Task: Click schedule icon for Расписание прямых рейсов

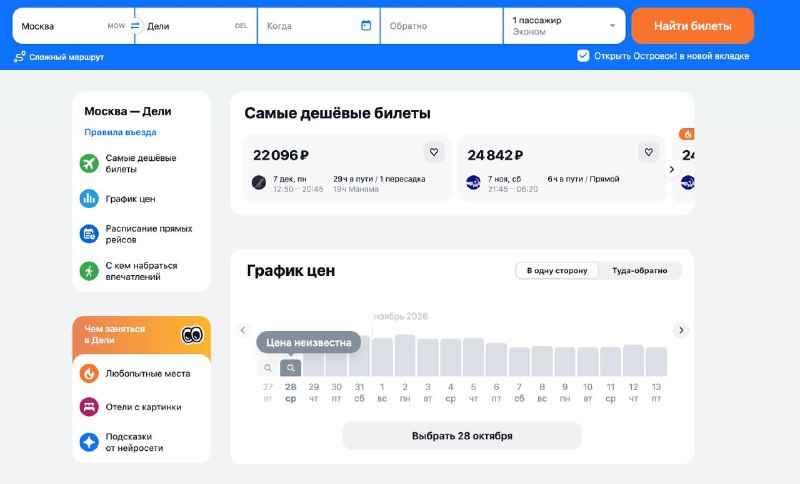Action: tap(89, 234)
